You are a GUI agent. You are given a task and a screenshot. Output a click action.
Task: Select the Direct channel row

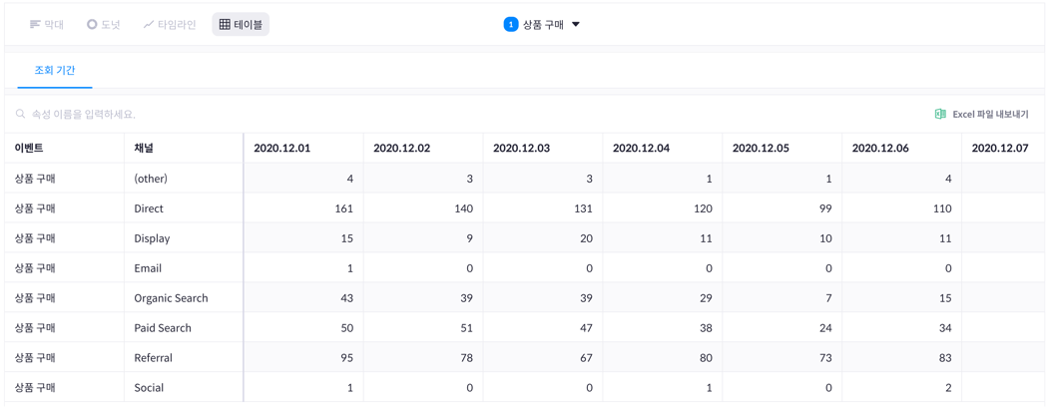click(148, 209)
